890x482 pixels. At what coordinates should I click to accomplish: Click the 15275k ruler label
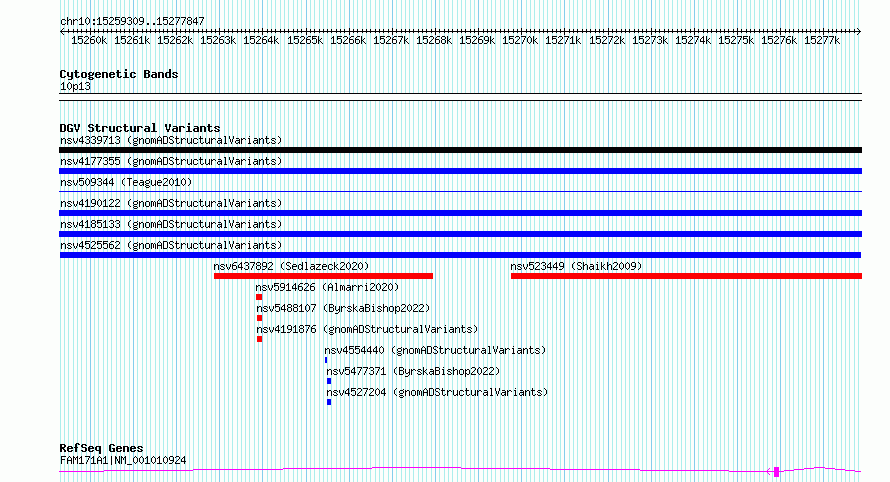[736, 41]
